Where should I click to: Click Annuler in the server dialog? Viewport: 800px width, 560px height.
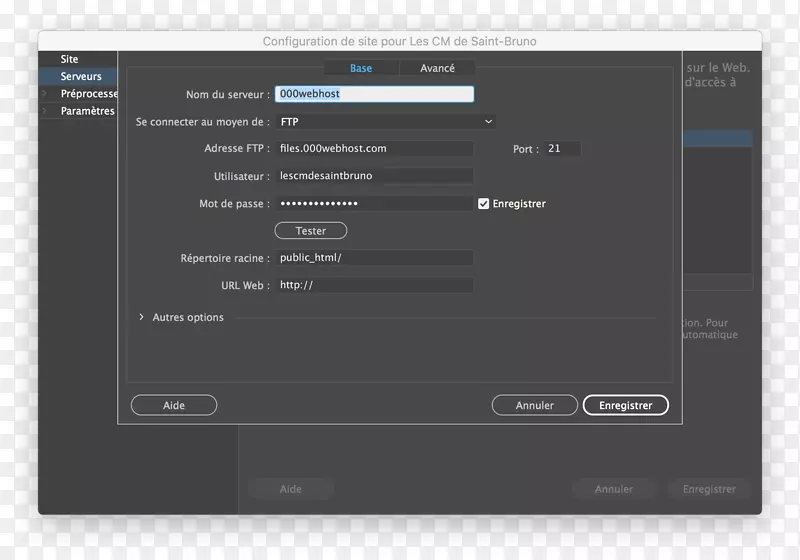535,405
